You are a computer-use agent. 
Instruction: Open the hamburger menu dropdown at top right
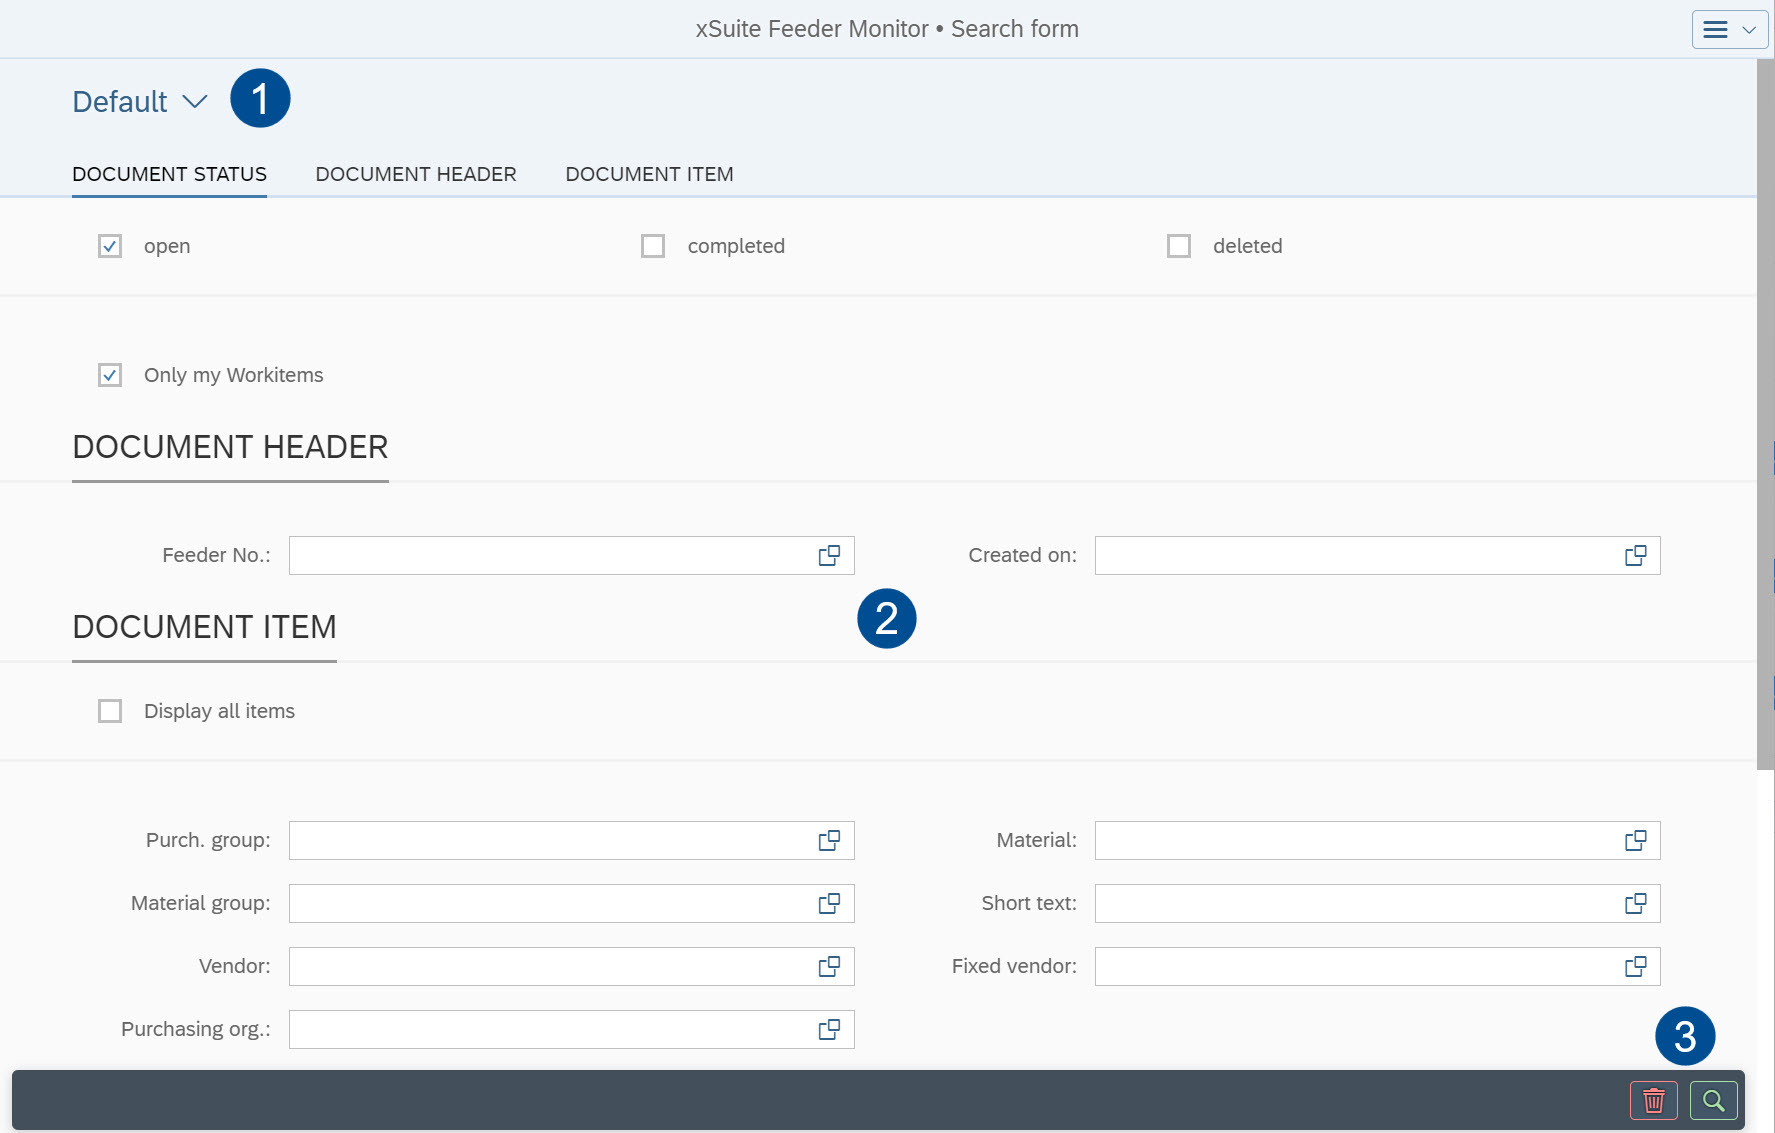tap(1729, 30)
